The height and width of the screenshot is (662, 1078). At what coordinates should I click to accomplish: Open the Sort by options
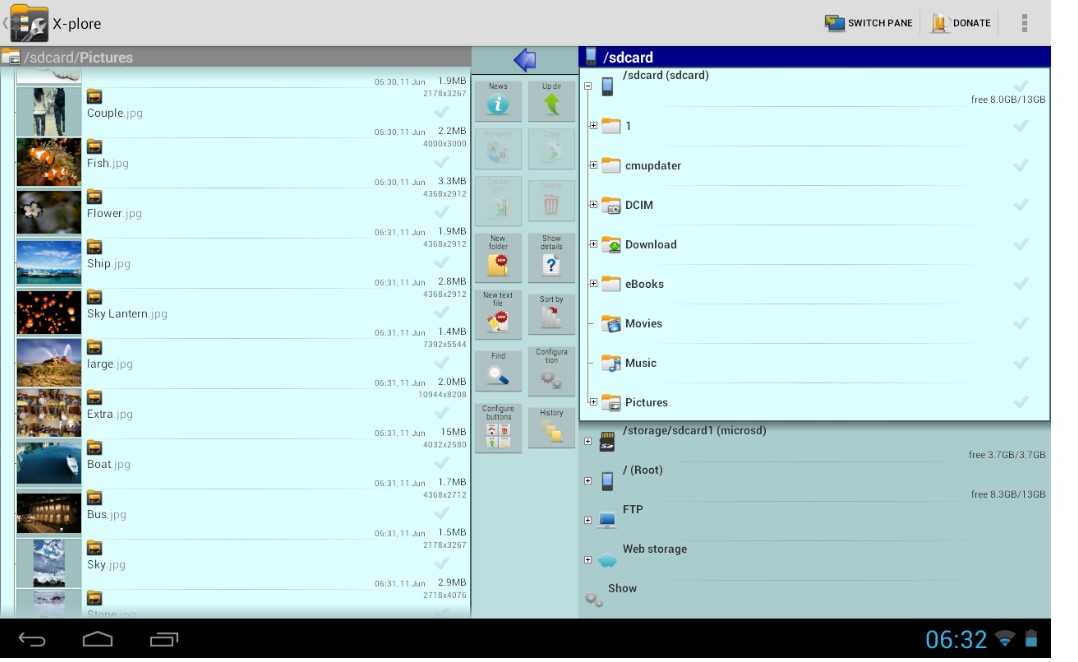pyautogui.click(x=551, y=313)
